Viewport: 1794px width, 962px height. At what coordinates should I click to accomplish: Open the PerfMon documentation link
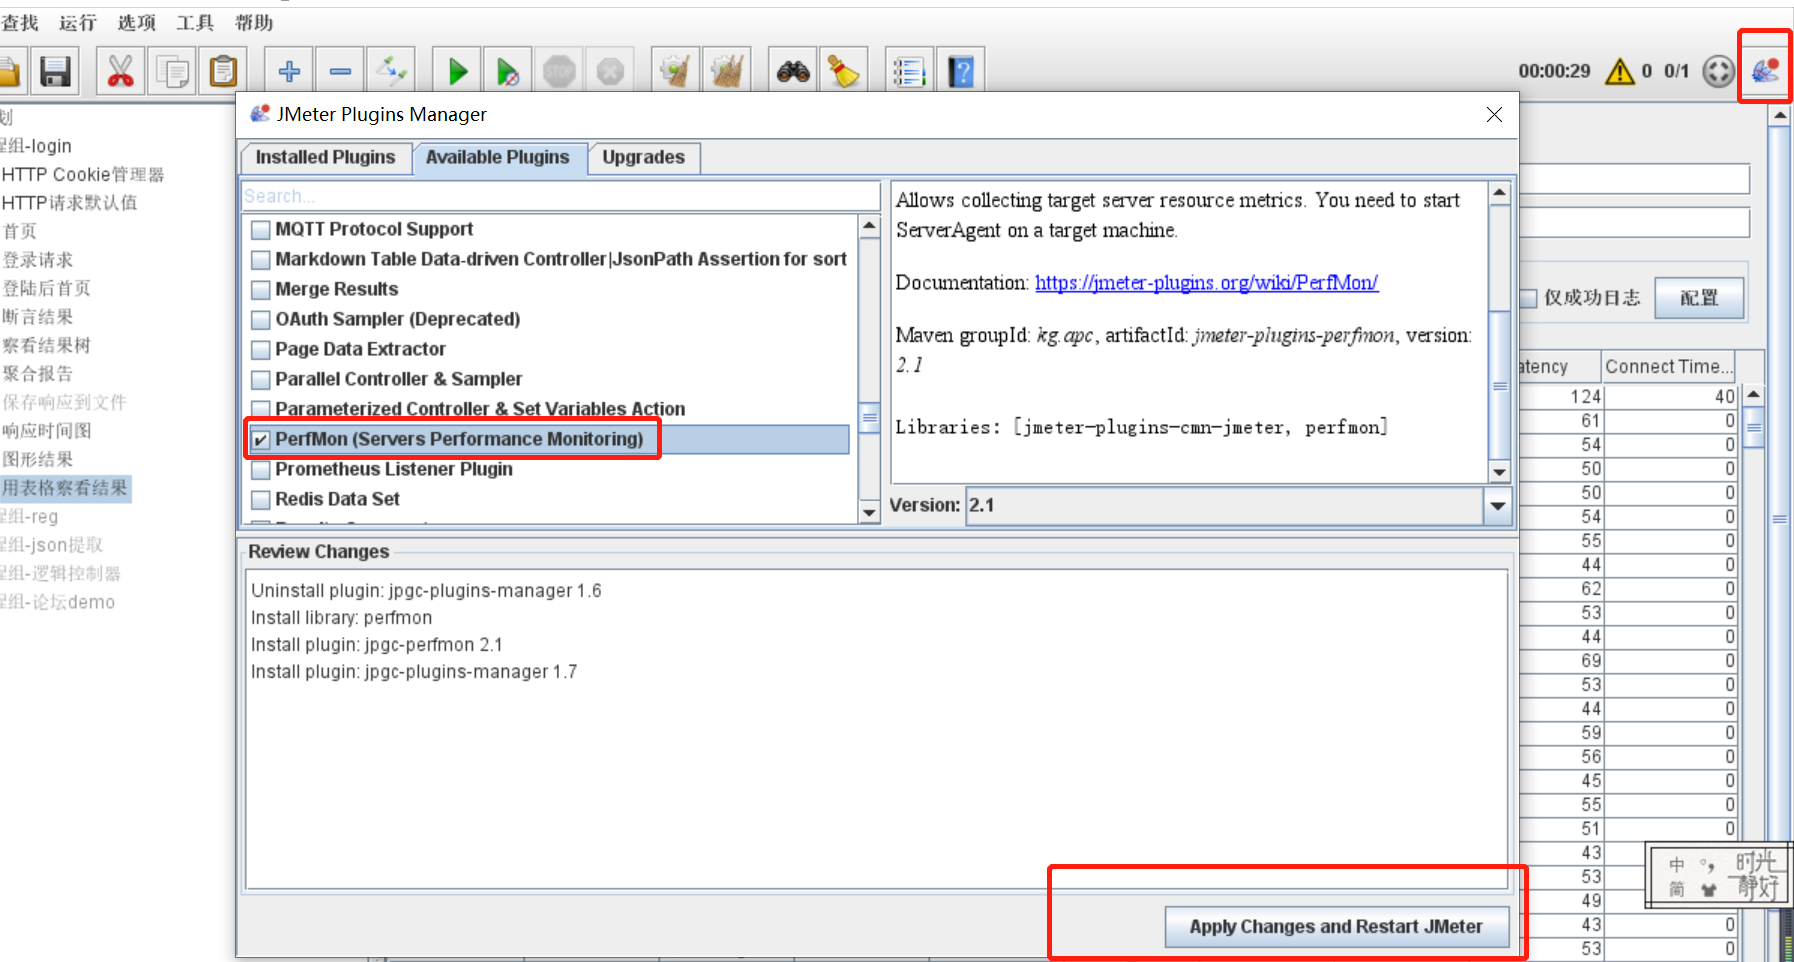click(1206, 283)
